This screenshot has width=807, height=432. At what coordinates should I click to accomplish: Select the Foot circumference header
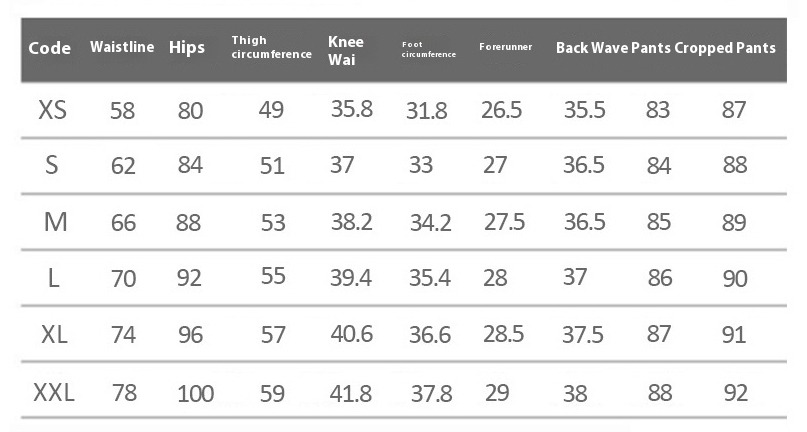(x=428, y=48)
